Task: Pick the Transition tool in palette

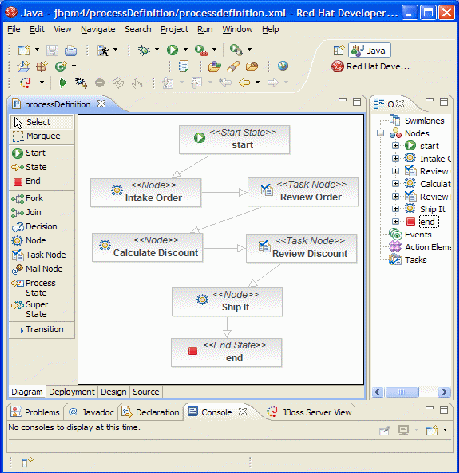Action: pyautogui.click(x=41, y=329)
